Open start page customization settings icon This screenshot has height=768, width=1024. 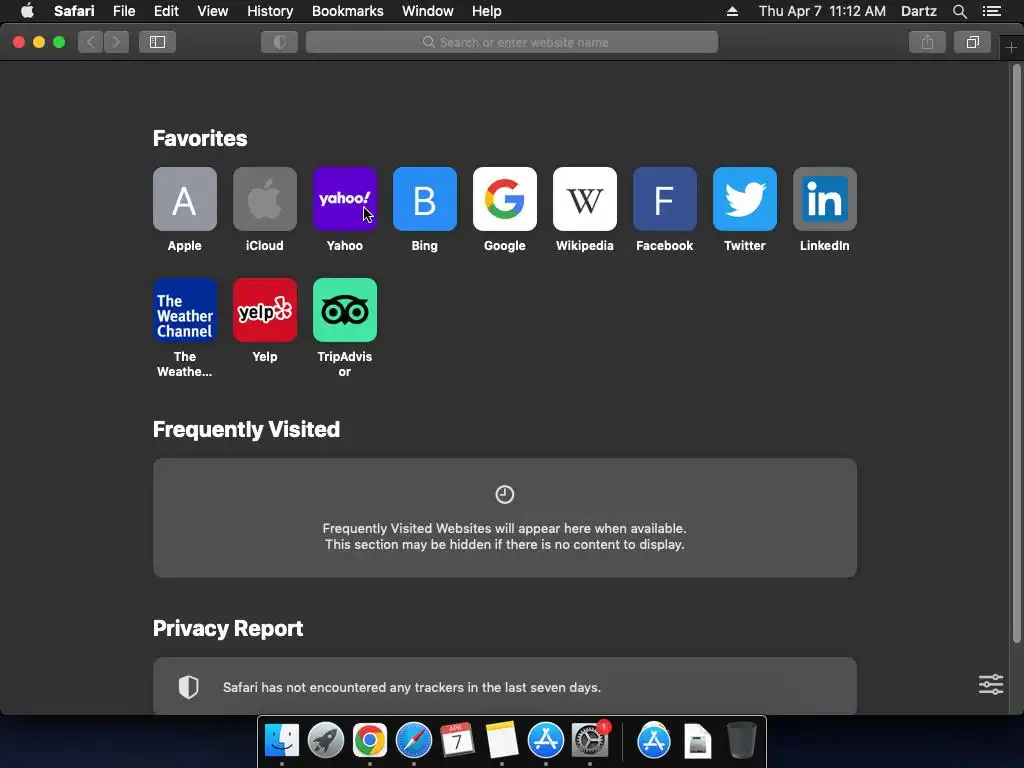(991, 684)
